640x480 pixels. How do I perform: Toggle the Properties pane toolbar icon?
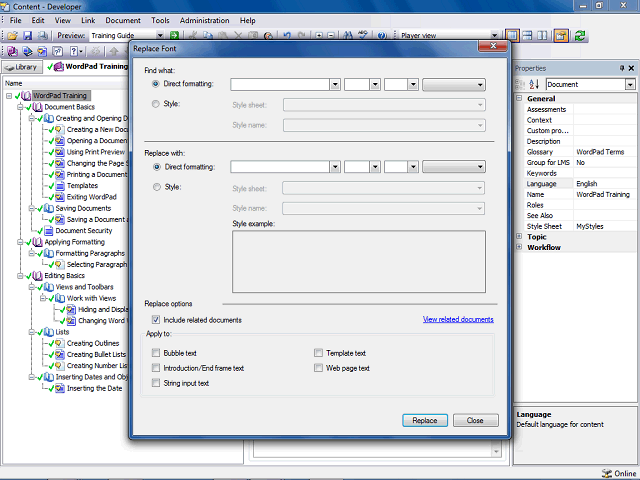tap(561, 36)
